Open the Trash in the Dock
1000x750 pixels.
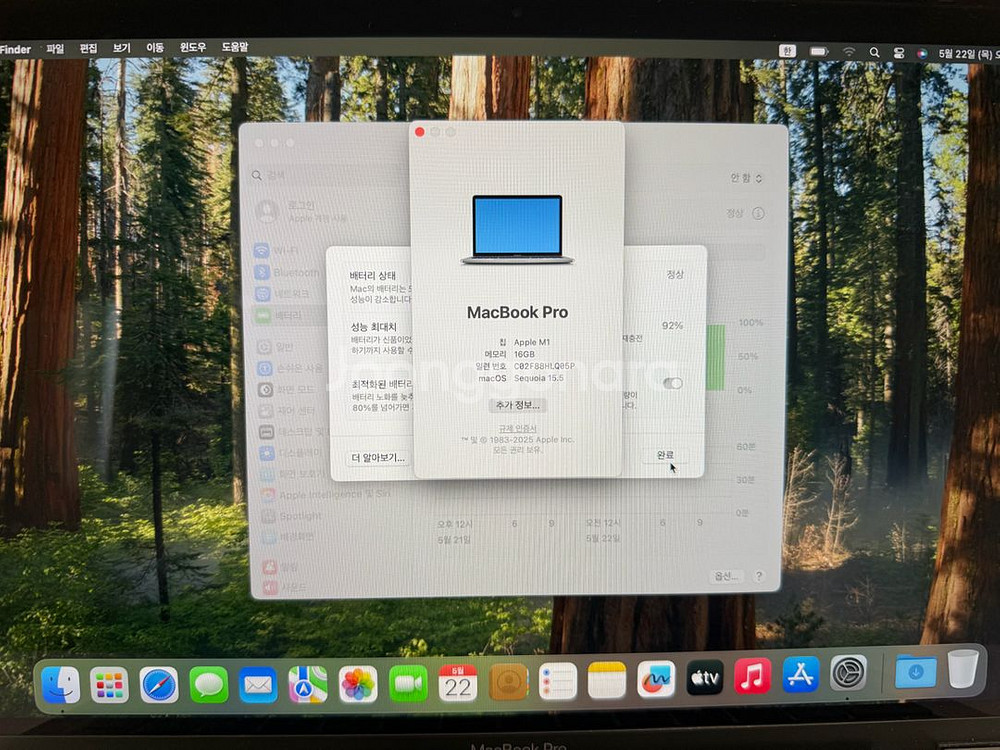(x=963, y=668)
